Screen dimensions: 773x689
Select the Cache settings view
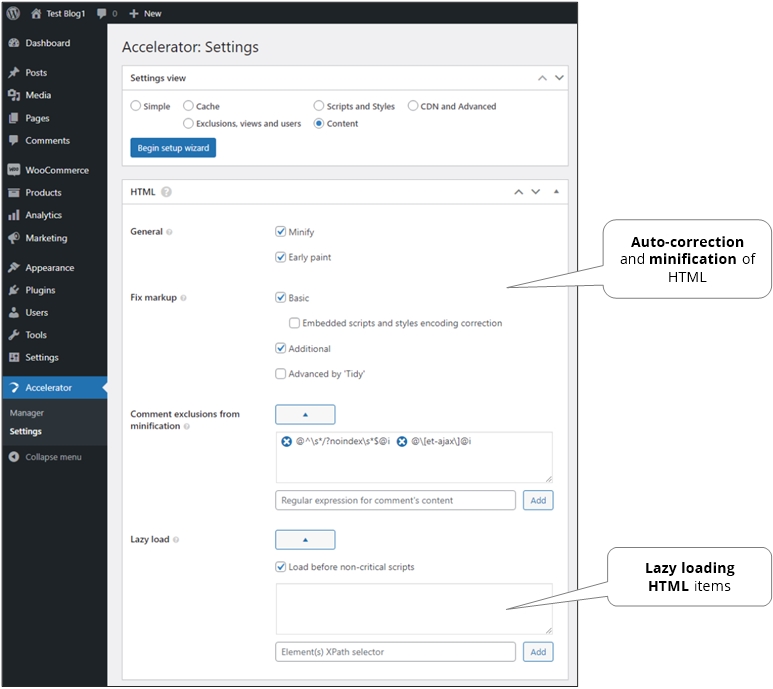click(x=188, y=106)
